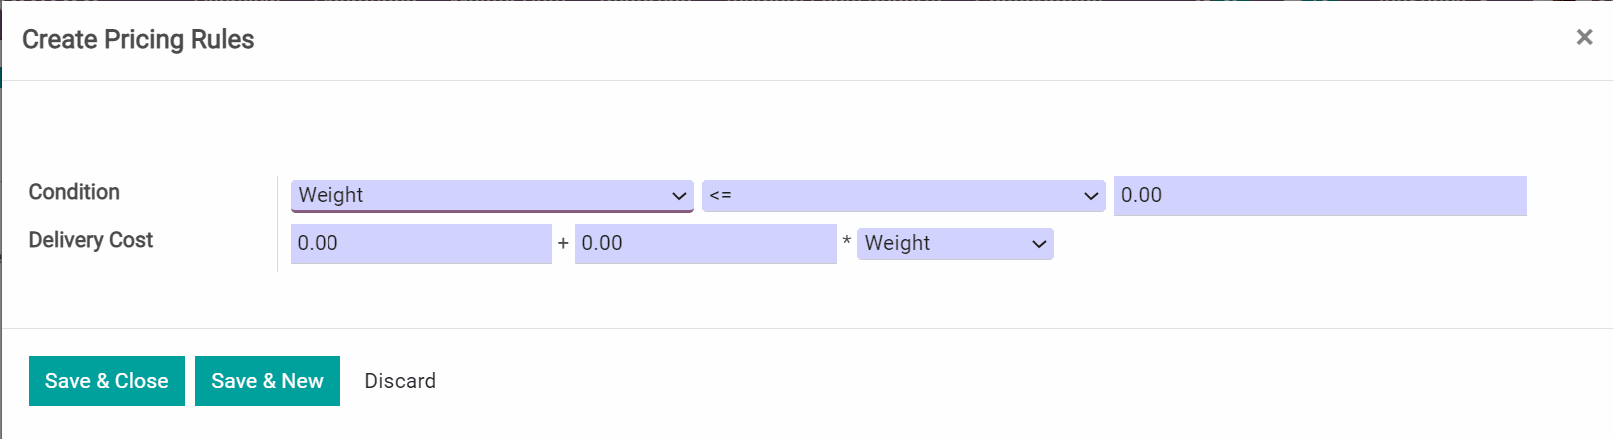Click the plus sign between the cost fields
The image size is (1613, 439).
point(563,243)
